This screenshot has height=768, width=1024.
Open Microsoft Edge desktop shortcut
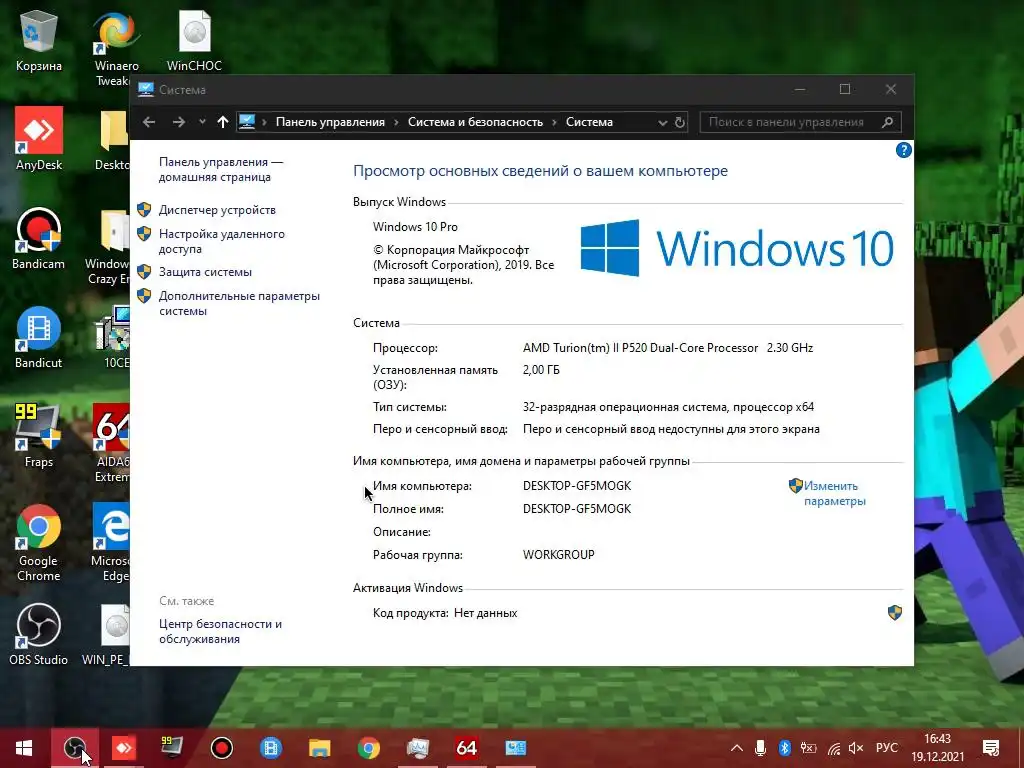click(x=112, y=542)
